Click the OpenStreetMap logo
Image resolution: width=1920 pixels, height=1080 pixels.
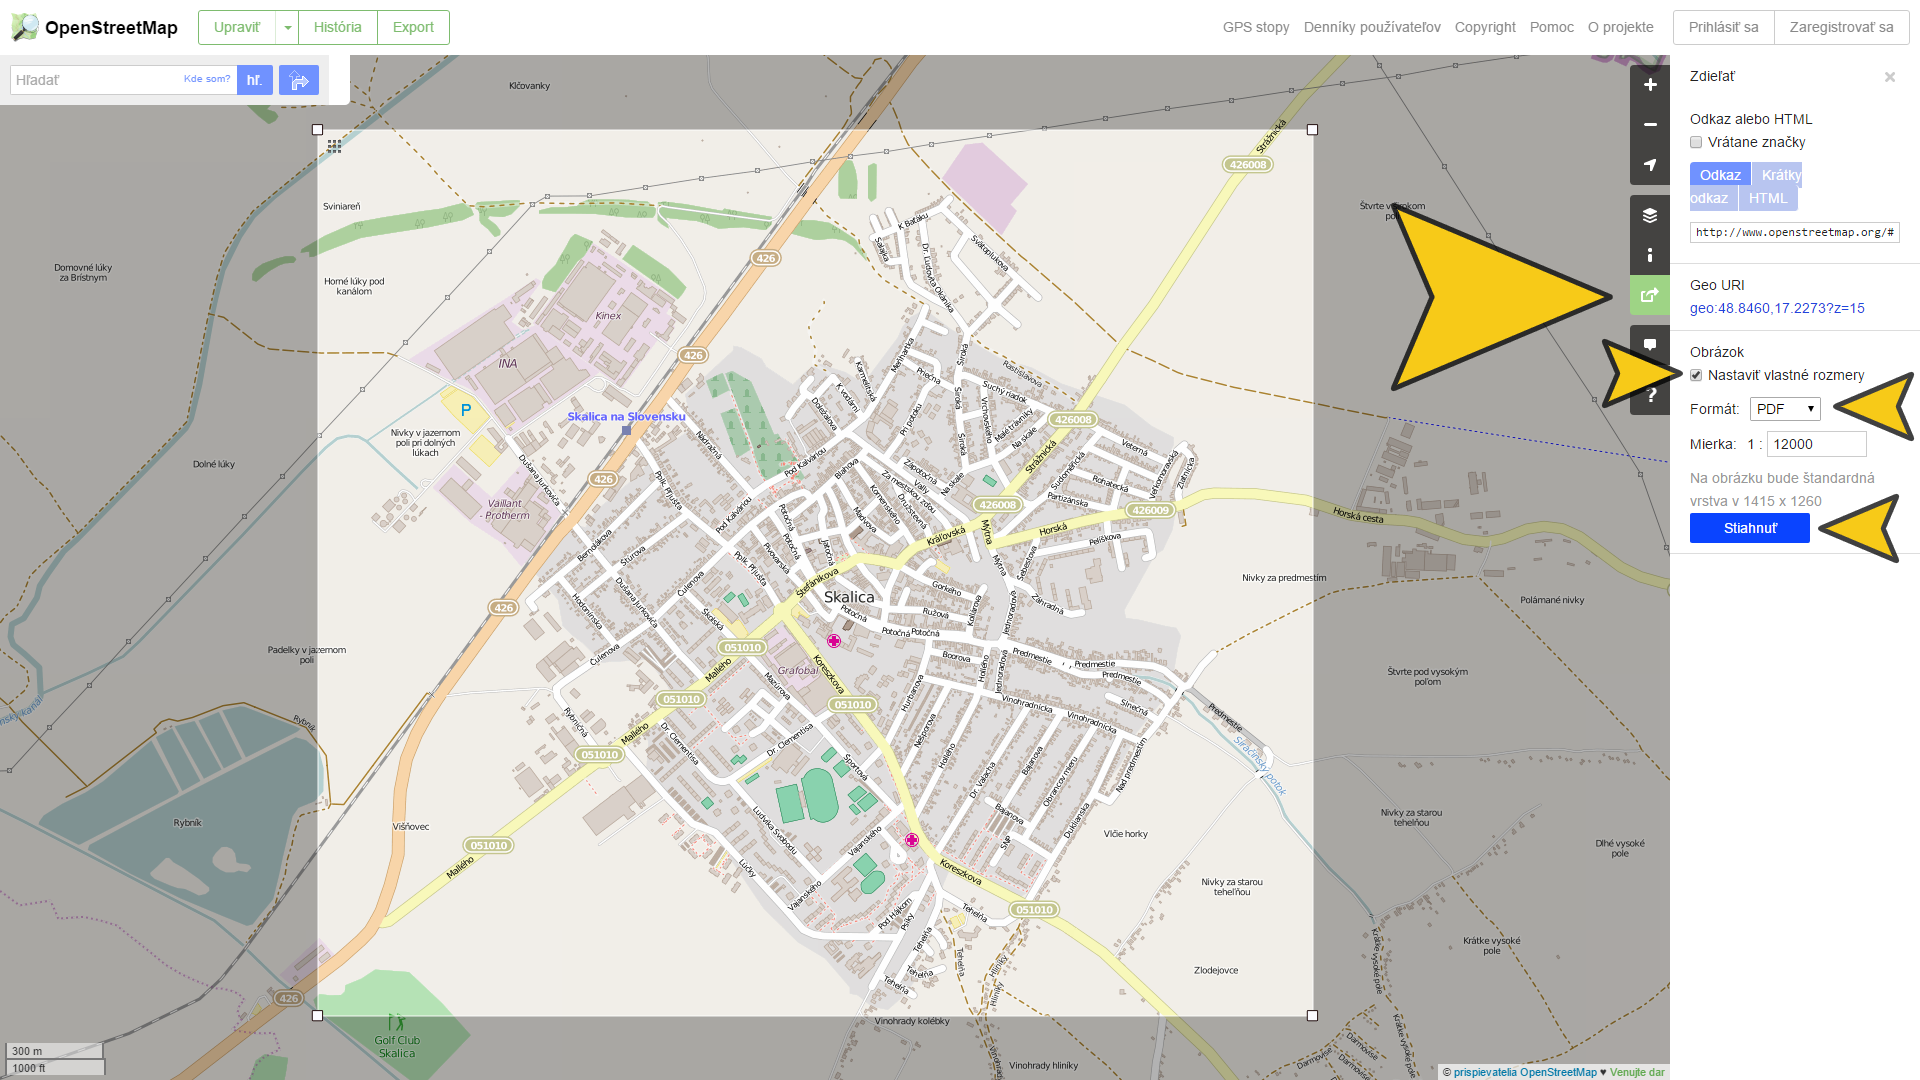coord(94,27)
